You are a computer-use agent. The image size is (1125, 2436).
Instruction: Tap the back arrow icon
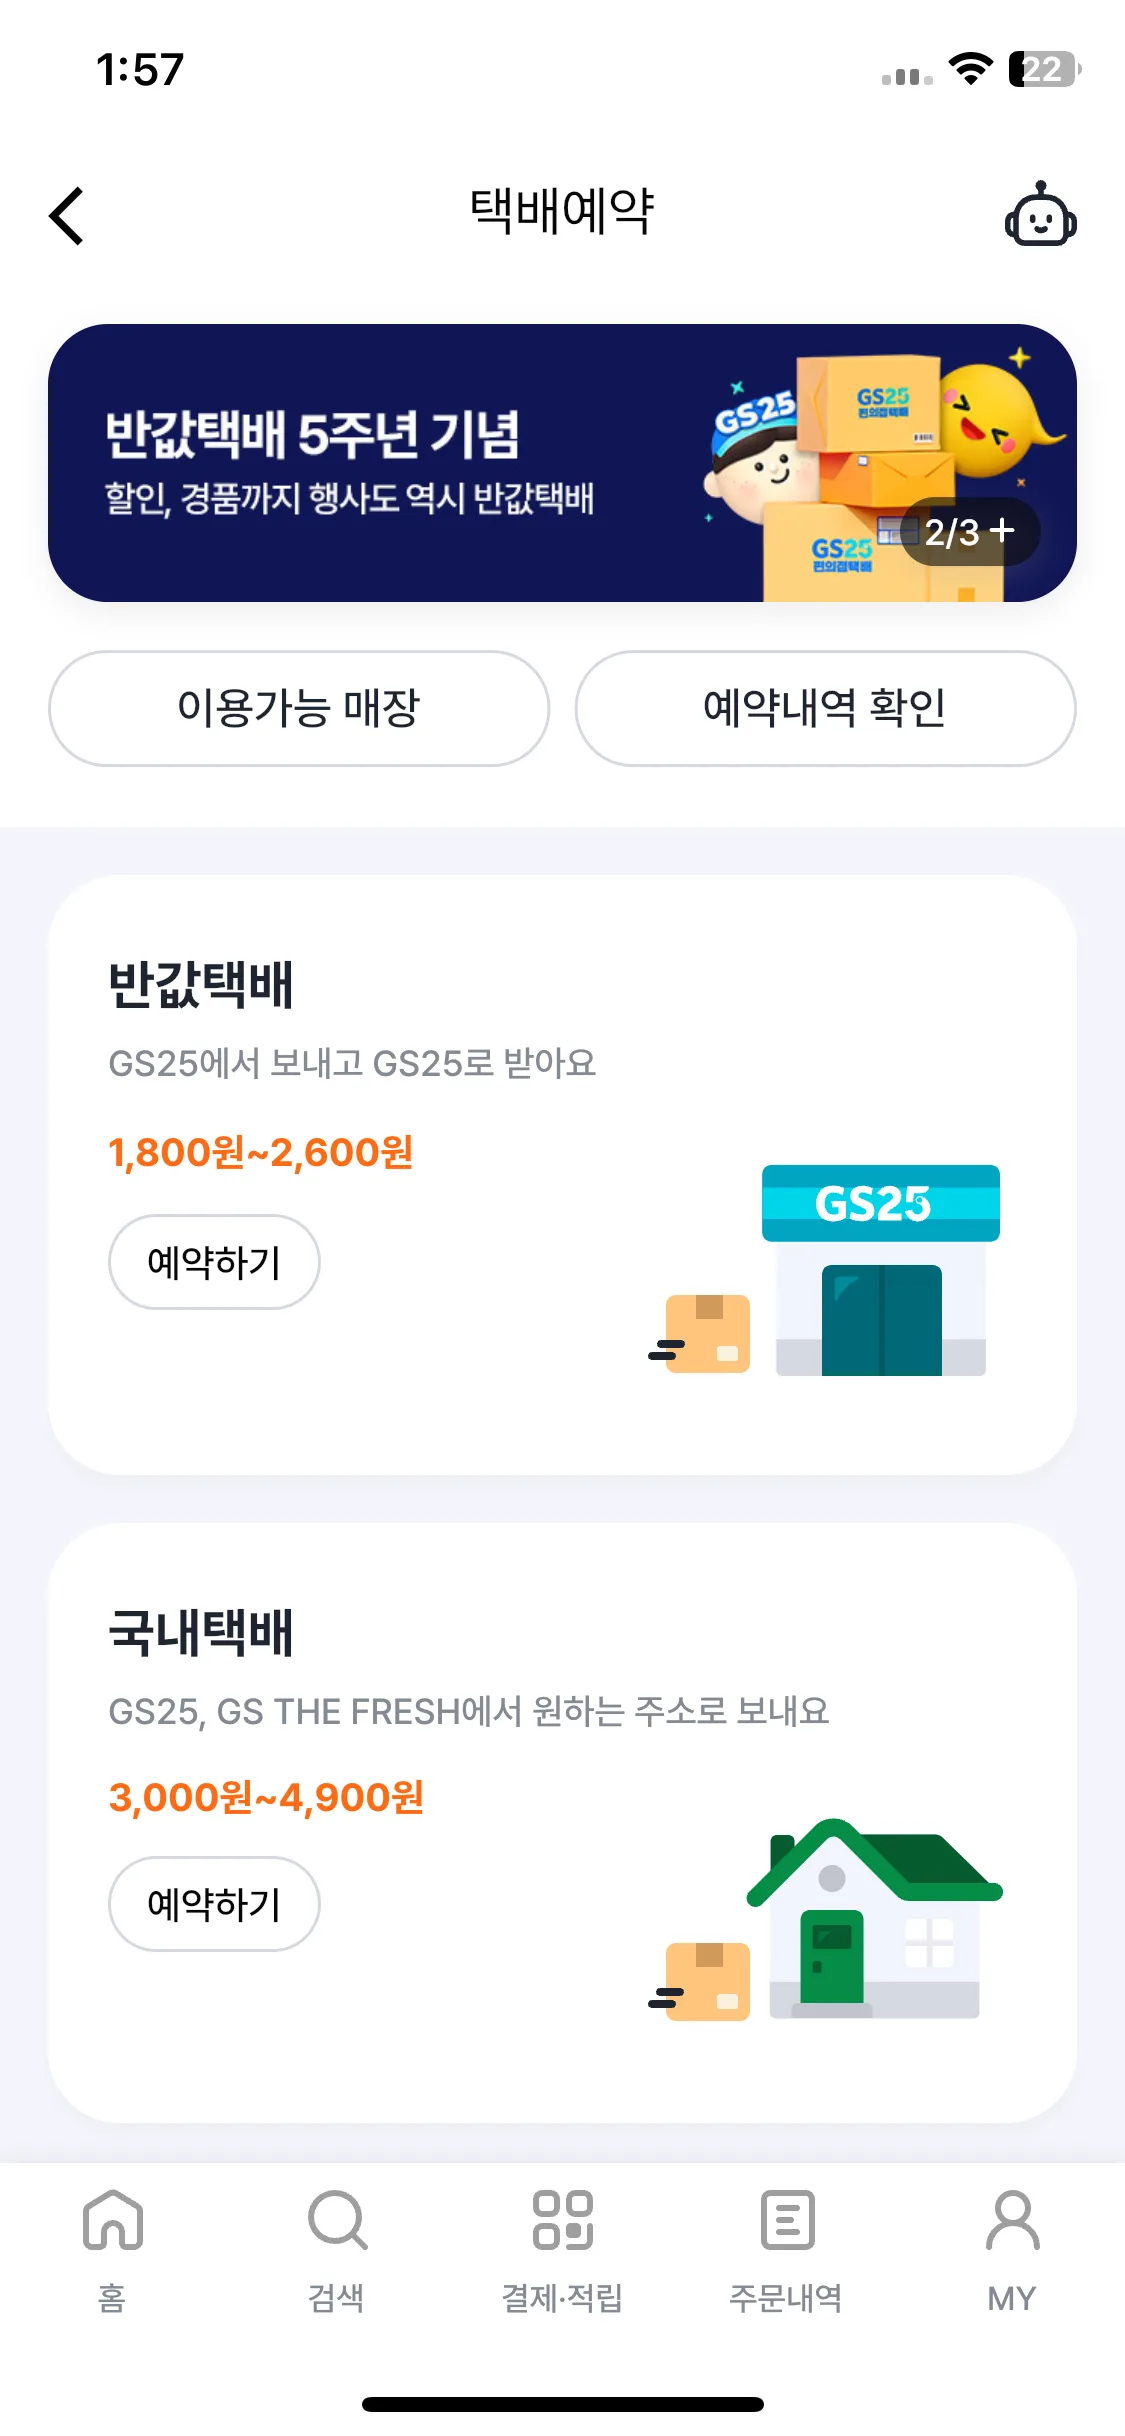(67, 216)
